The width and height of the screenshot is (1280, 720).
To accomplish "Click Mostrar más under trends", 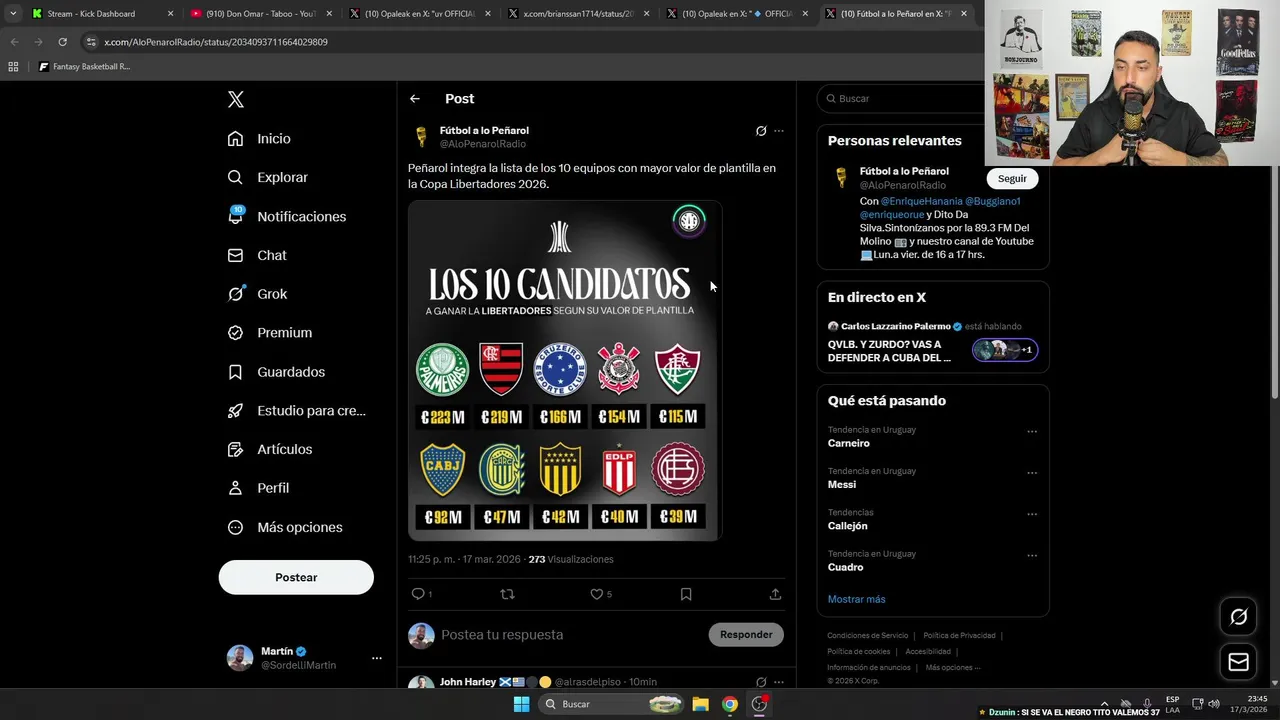I will 856,599.
